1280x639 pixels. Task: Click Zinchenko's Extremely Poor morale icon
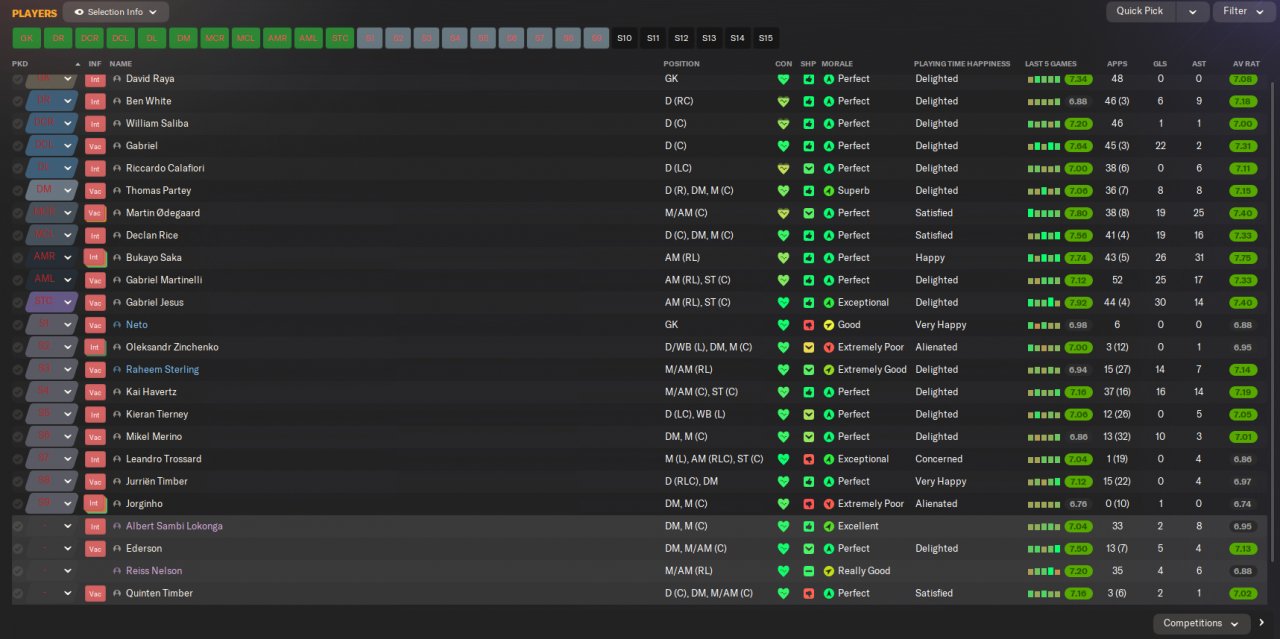coord(829,347)
